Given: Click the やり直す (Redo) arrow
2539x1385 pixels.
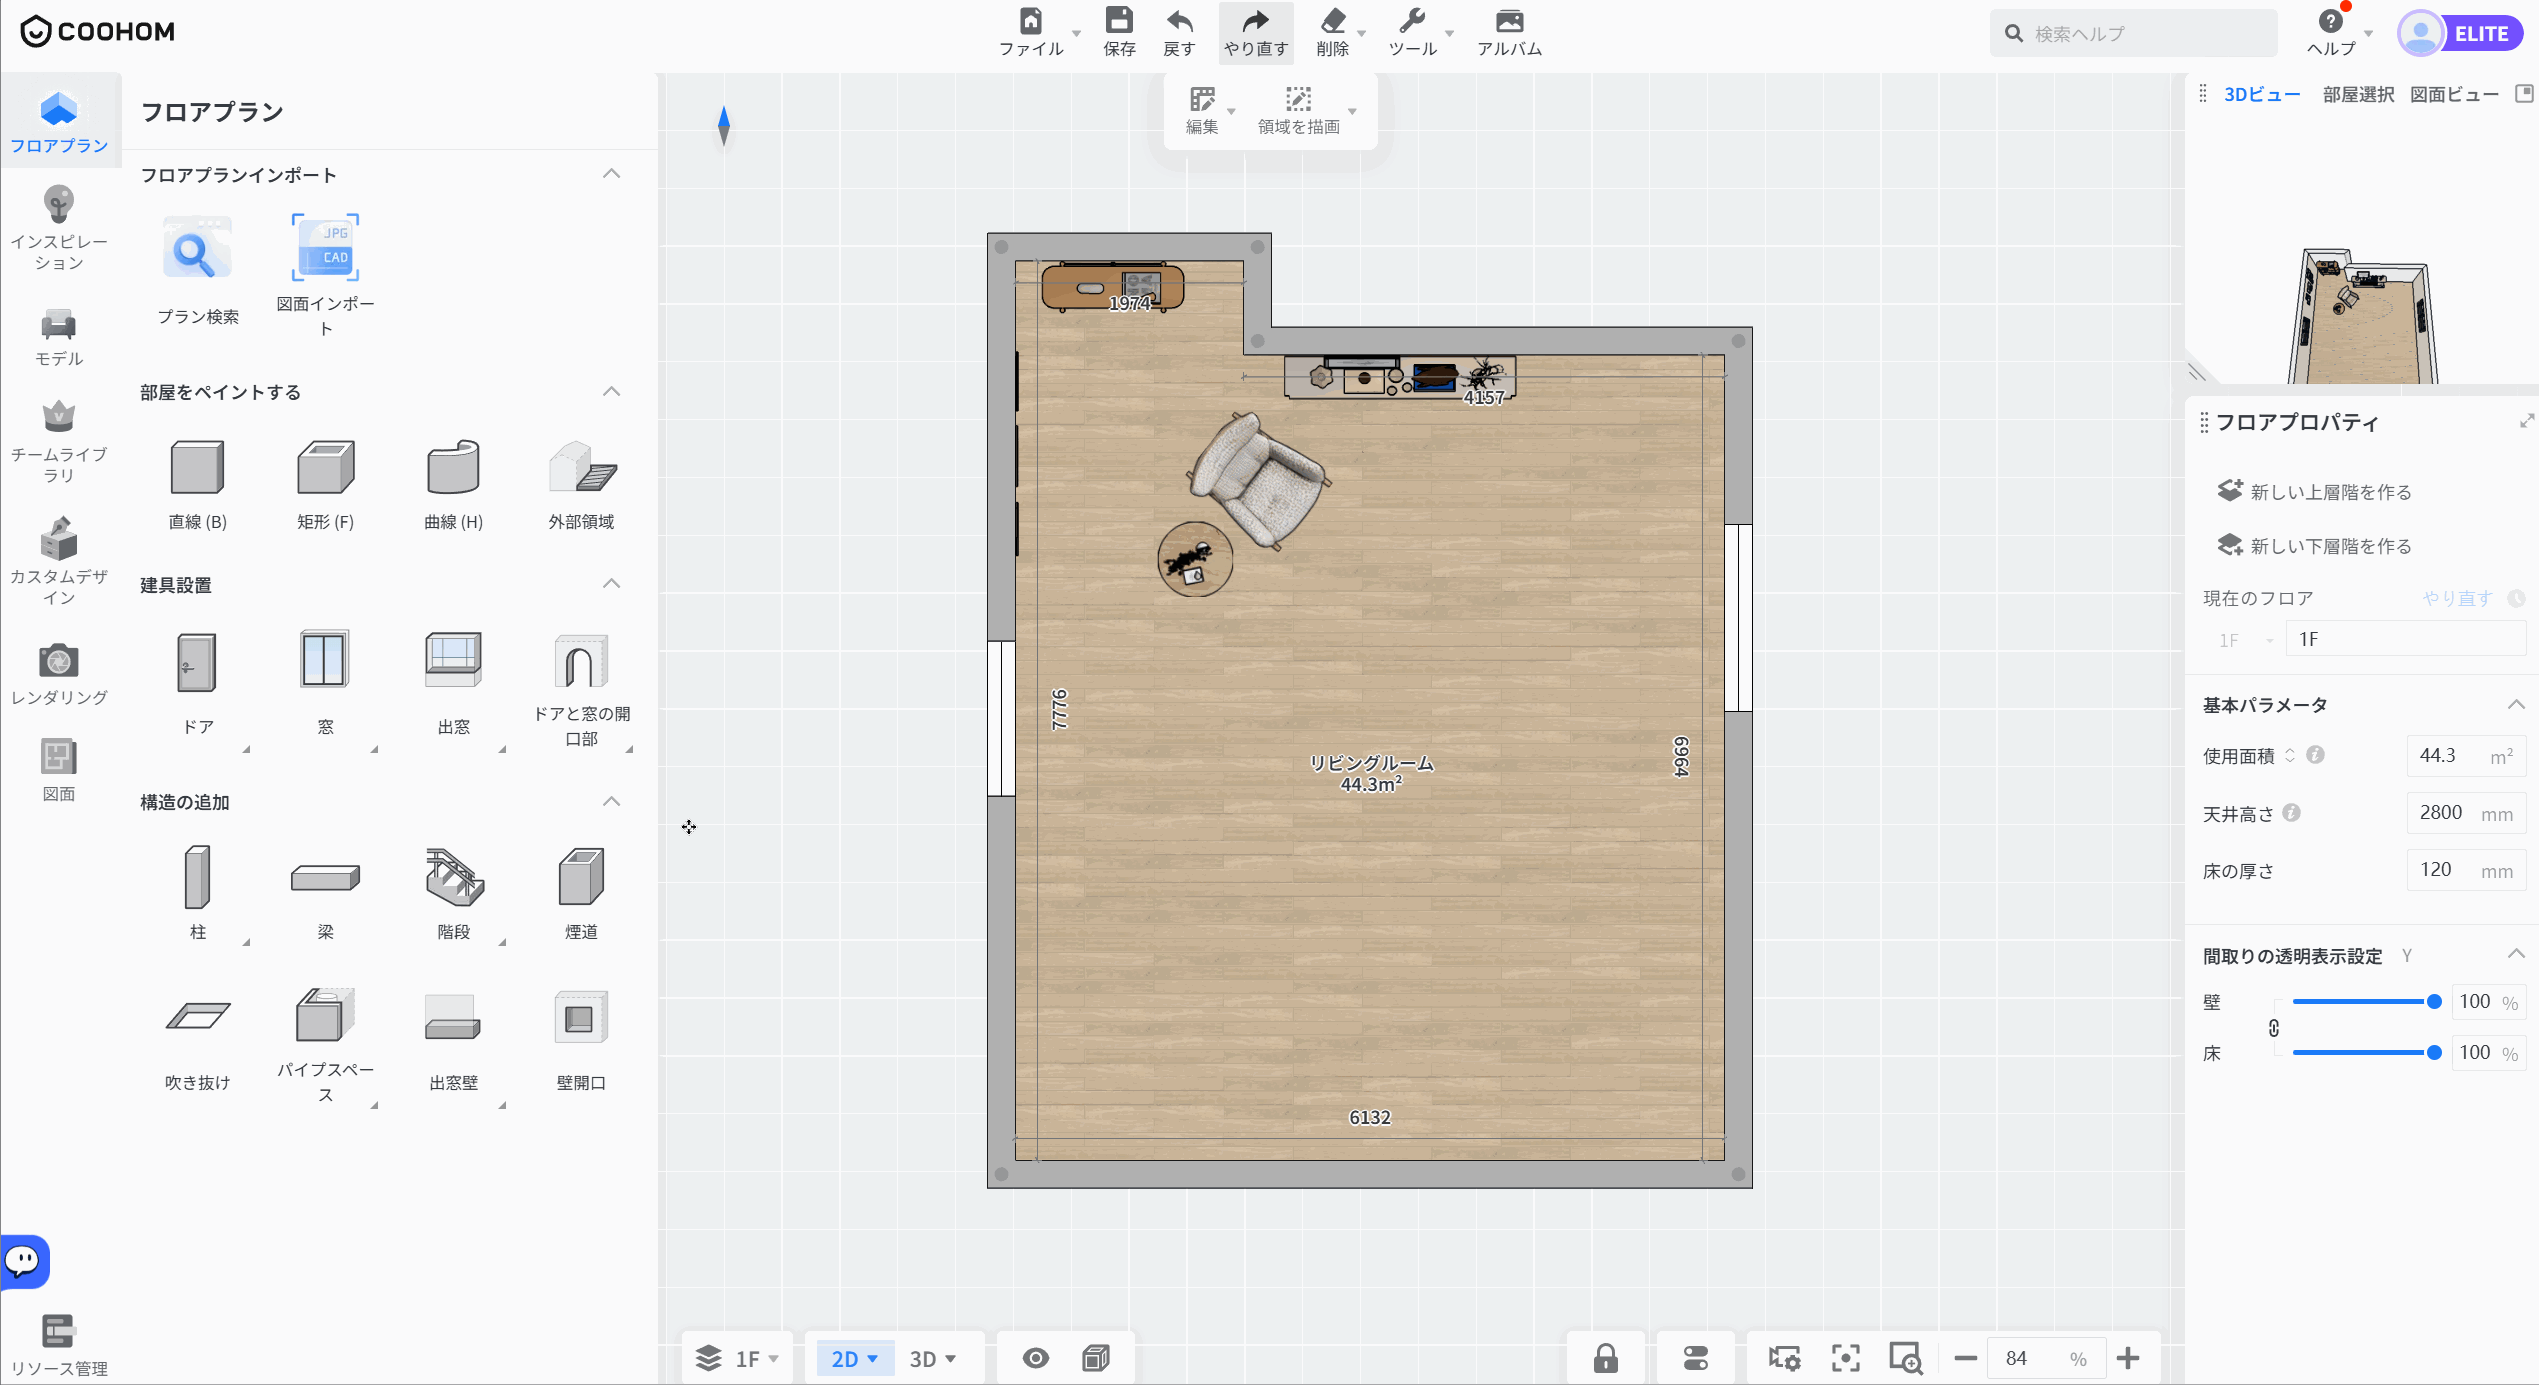Looking at the screenshot, I should point(1255,21).
